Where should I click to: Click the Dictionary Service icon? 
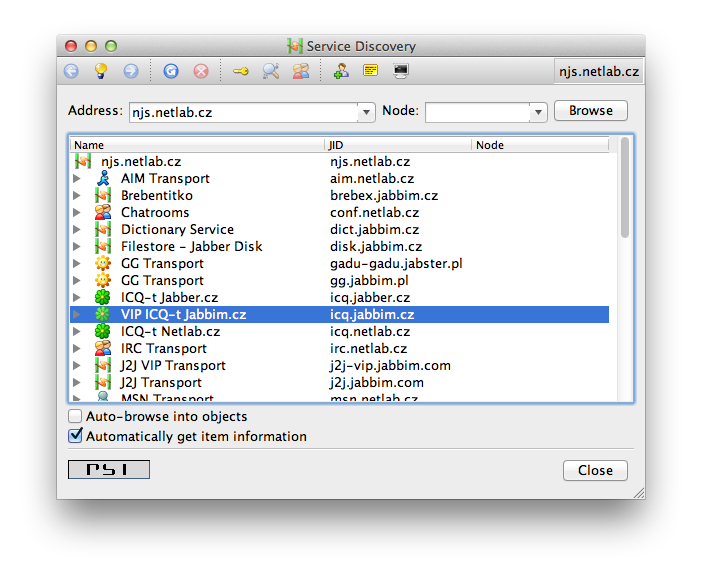(x=103, y=229)
